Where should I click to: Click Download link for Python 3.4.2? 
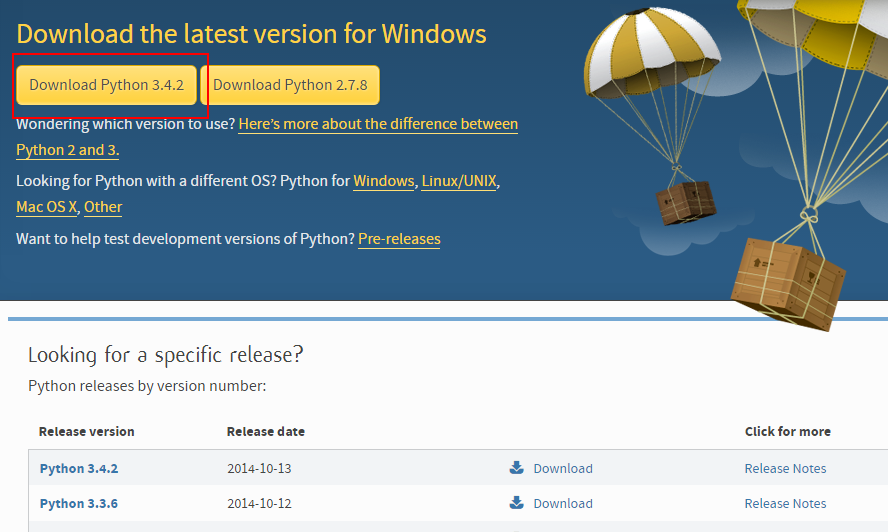[x=563, y=469]
